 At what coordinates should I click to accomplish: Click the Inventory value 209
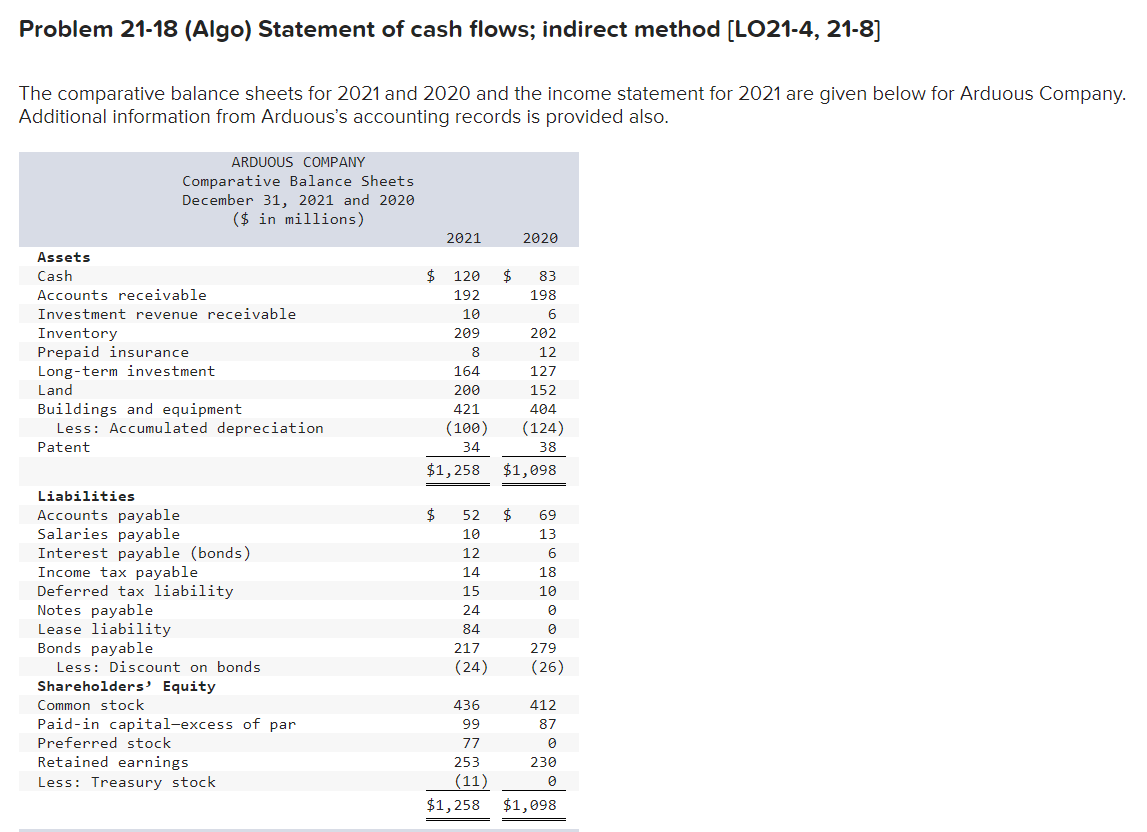[469, 333]
